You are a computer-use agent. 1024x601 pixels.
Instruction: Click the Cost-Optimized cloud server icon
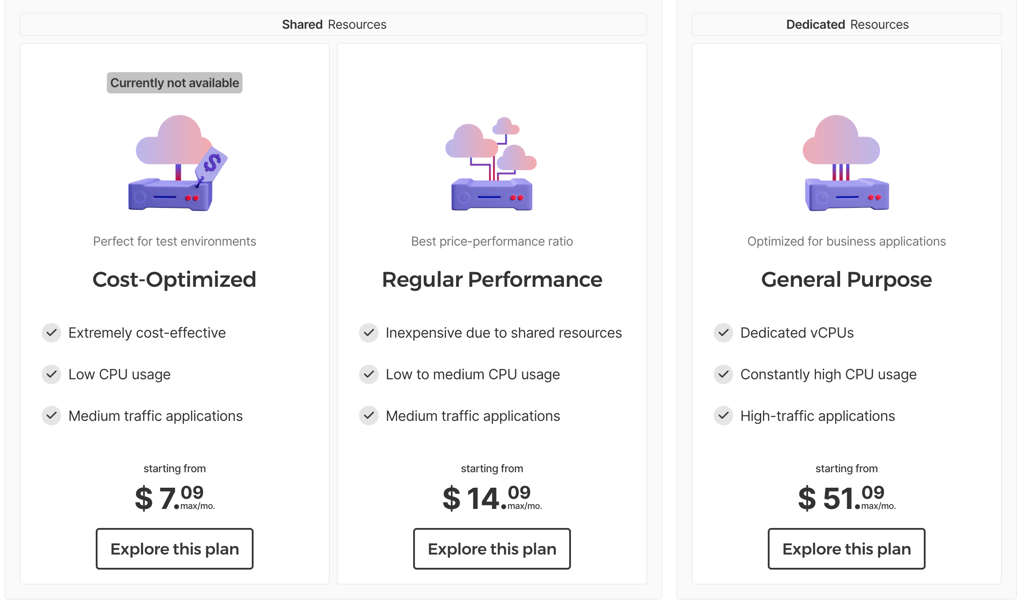[x=178, y=163]
